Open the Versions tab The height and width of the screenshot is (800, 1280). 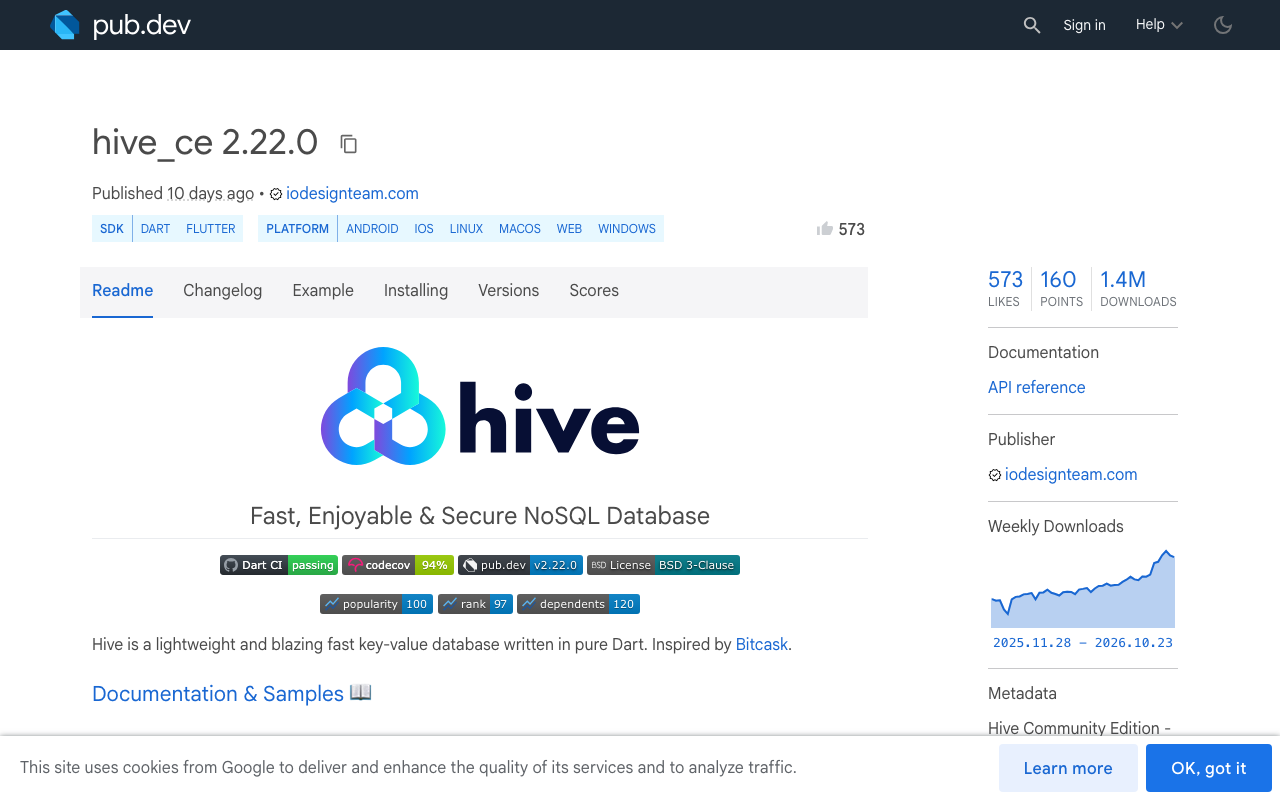click(508, 290)
